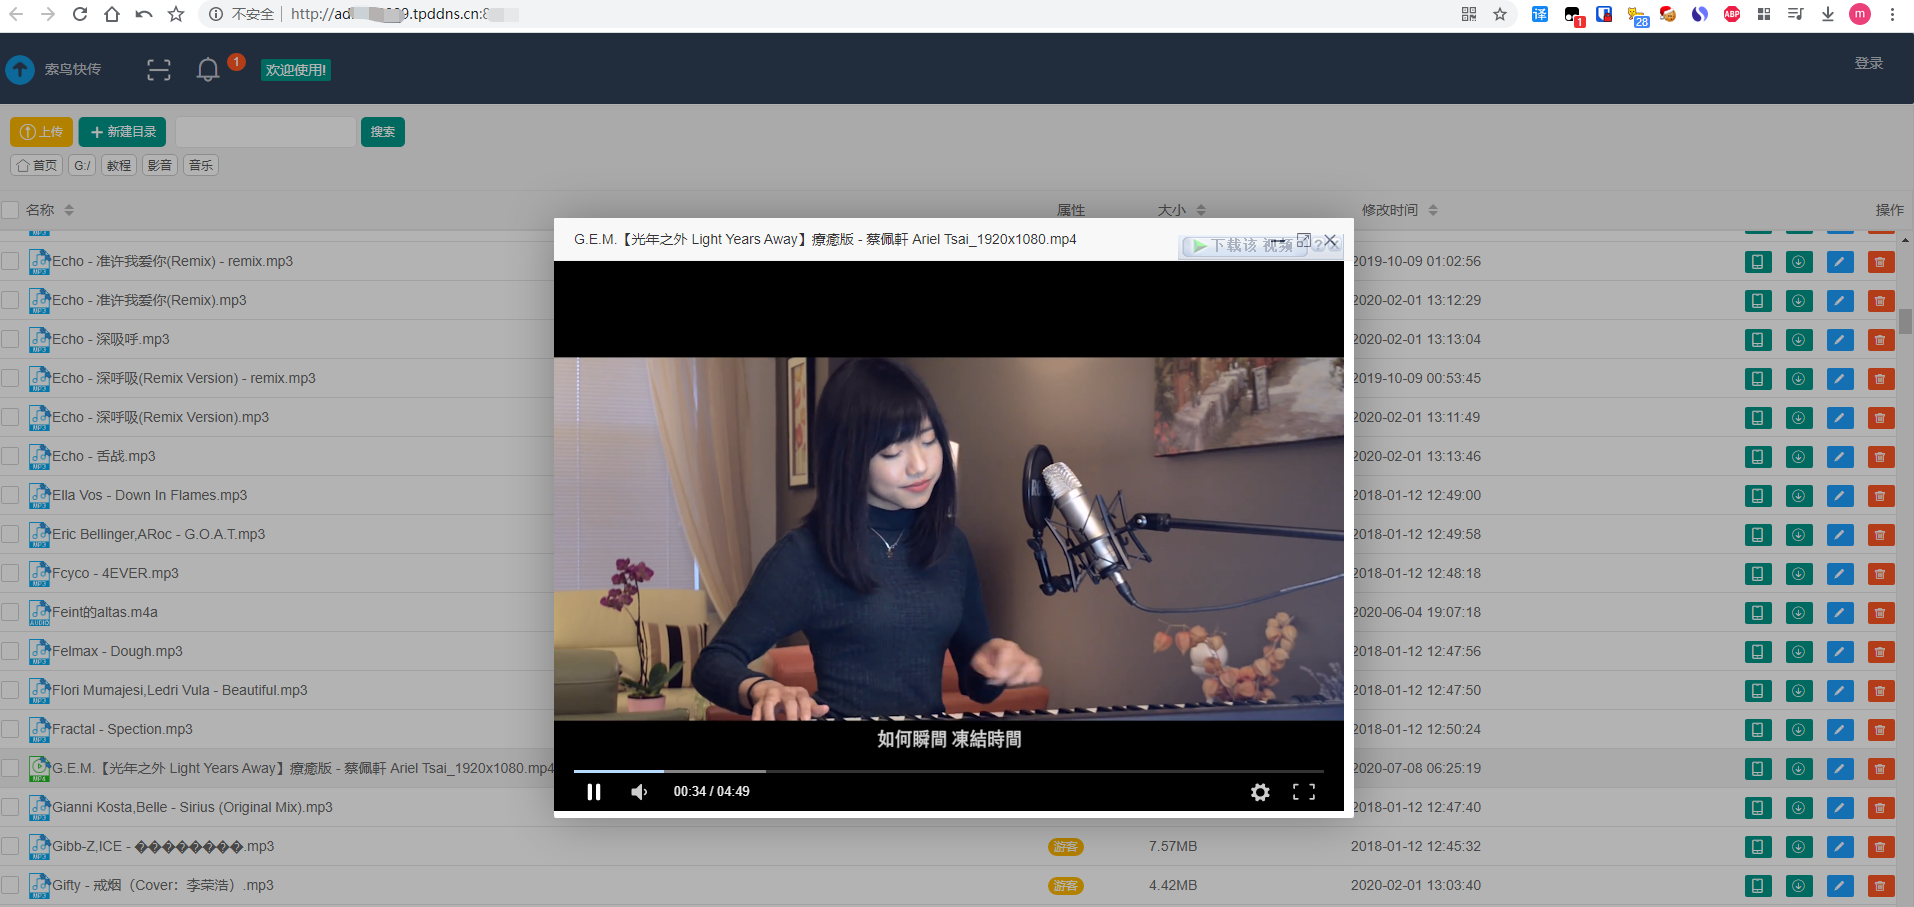The height and width of the screenshot is (907, 1914).
Task: Delete the file dated 2020-02-01 13:13:46
Action: 1881,457
